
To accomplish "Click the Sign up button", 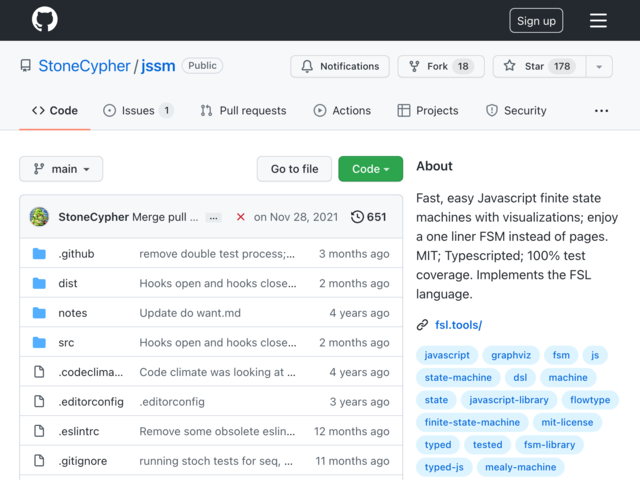I will pos(536,20).
